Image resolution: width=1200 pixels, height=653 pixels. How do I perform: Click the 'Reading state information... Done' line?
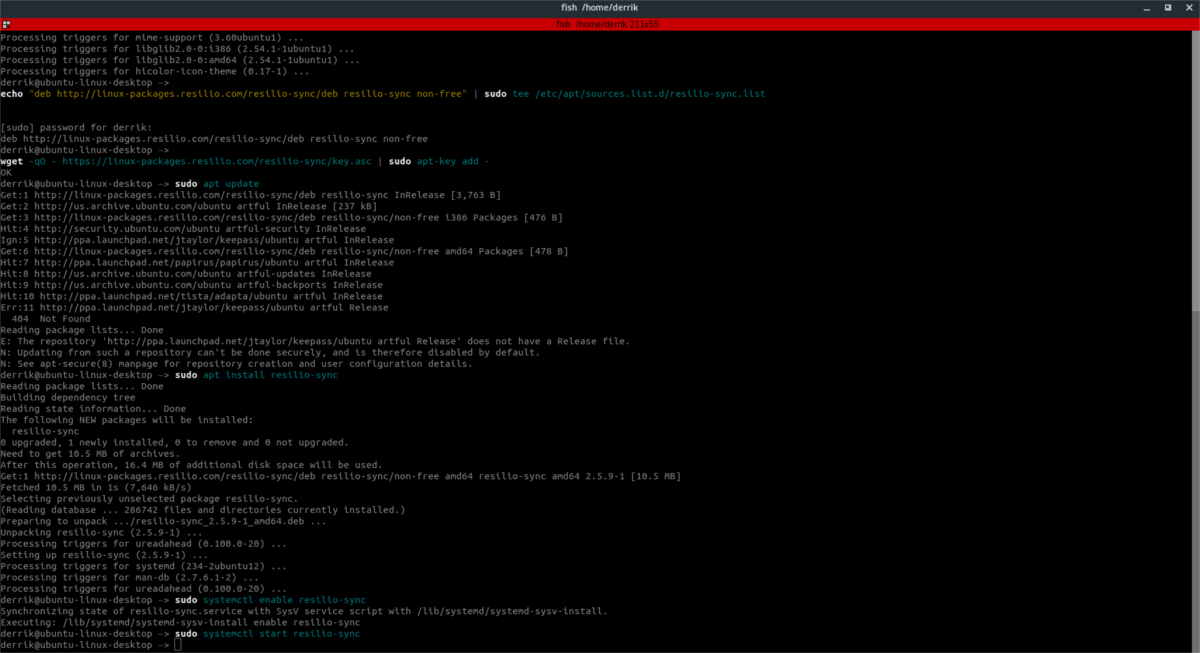pos(93,408)
